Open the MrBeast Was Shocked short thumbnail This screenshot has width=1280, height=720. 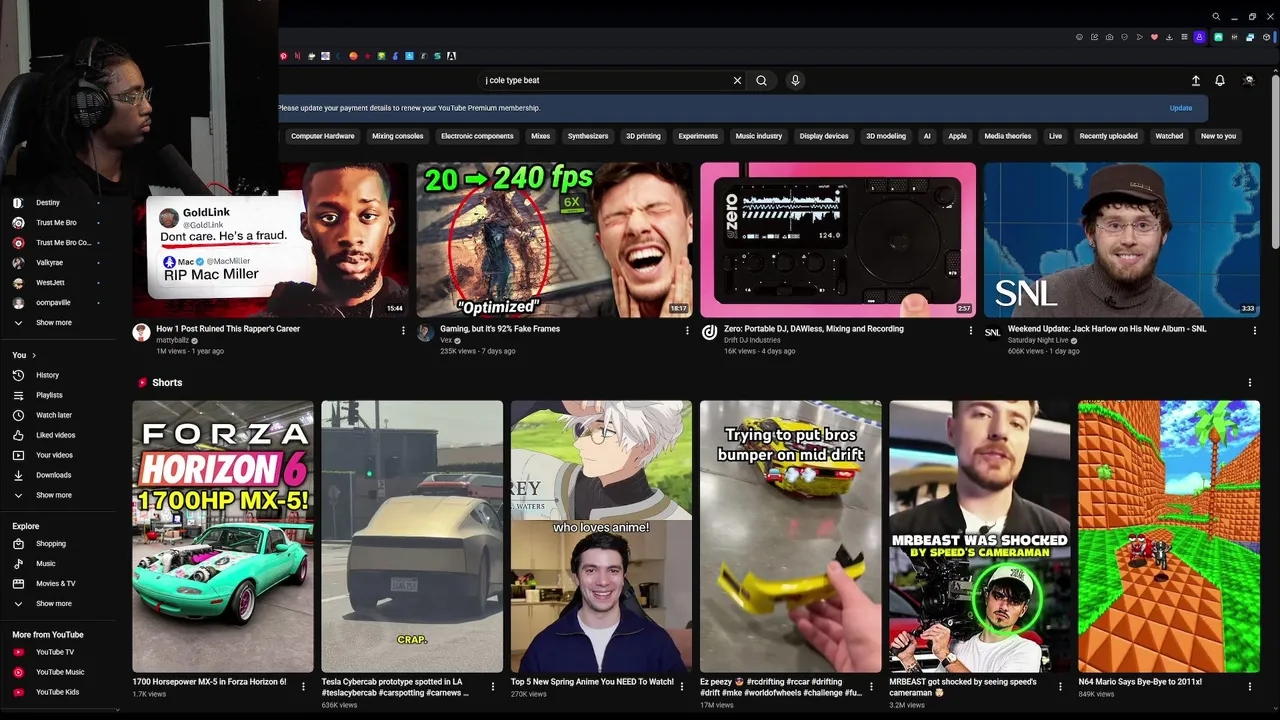[979, 536]
